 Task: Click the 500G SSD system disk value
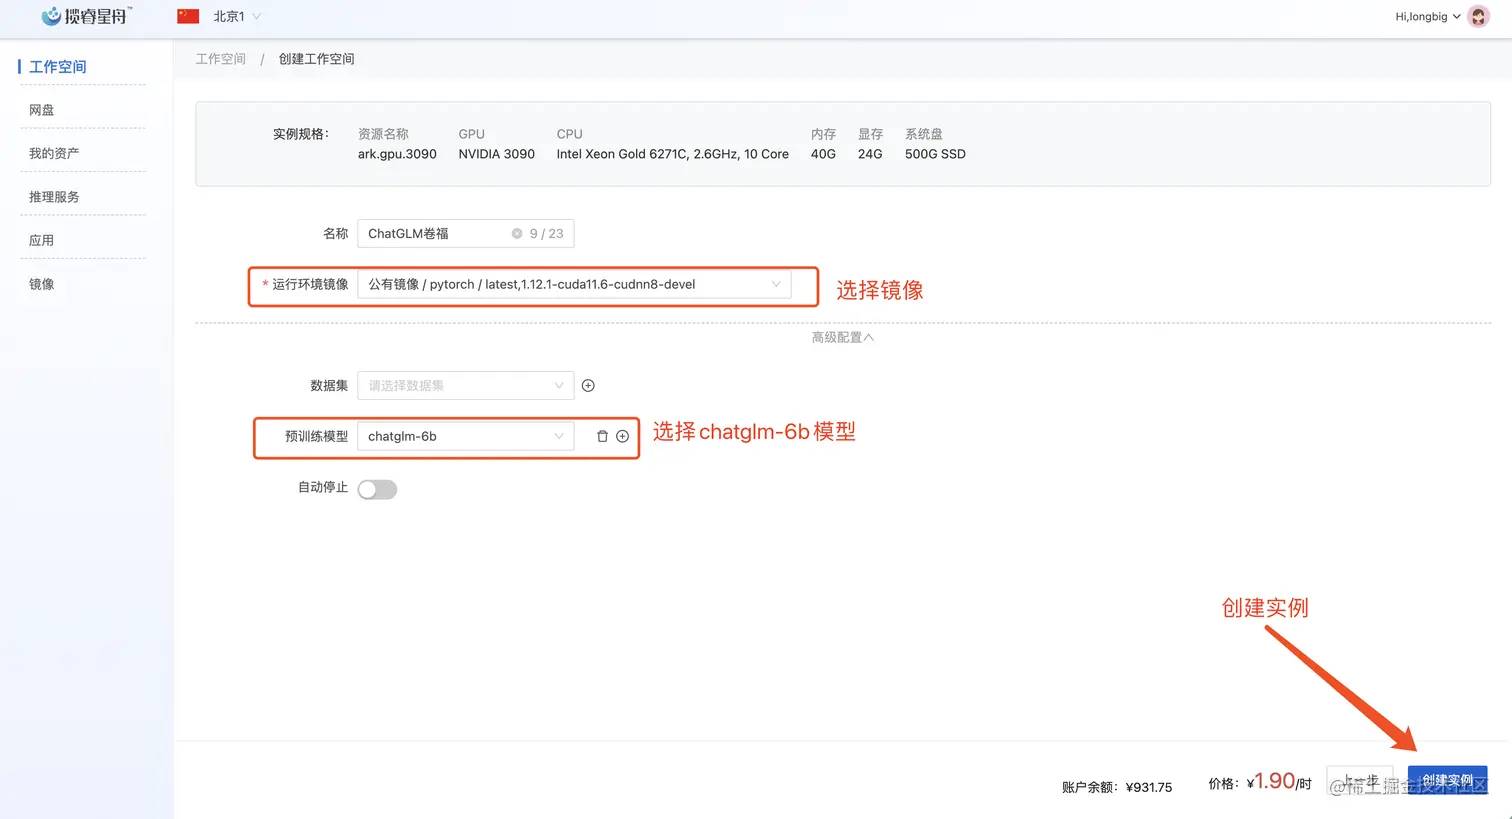coord(935,154)
